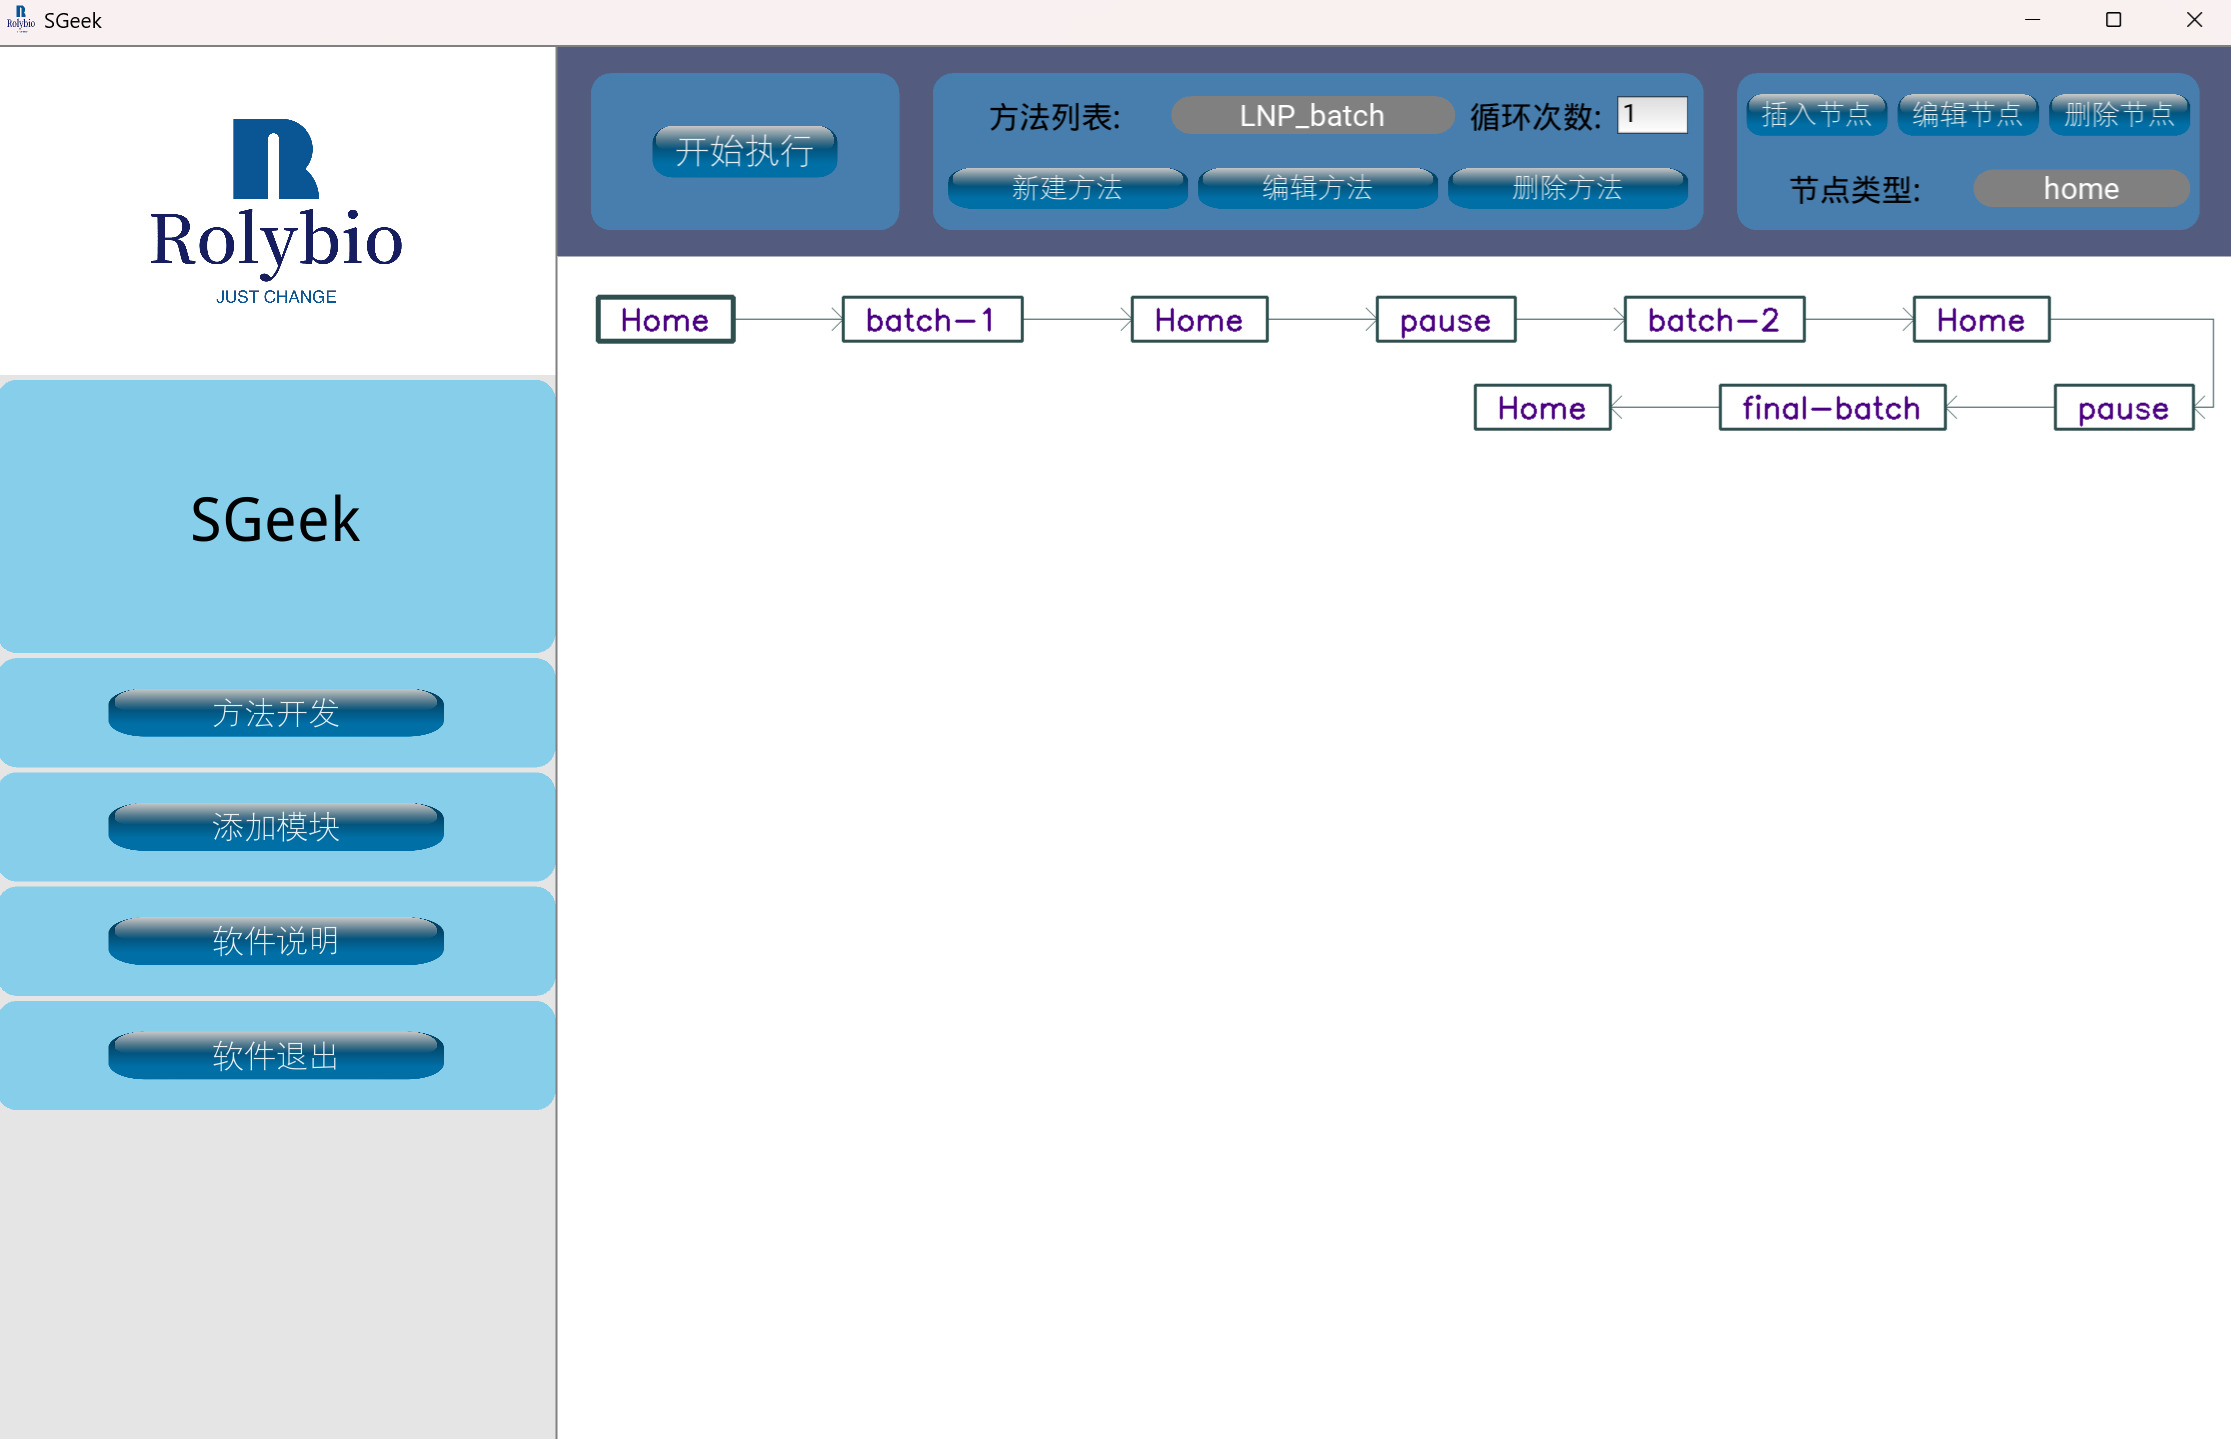The width and height of the screenshot is (2231, 1439).
Task: Click the 节点类型 label
Action: (x=1855, y=189)
